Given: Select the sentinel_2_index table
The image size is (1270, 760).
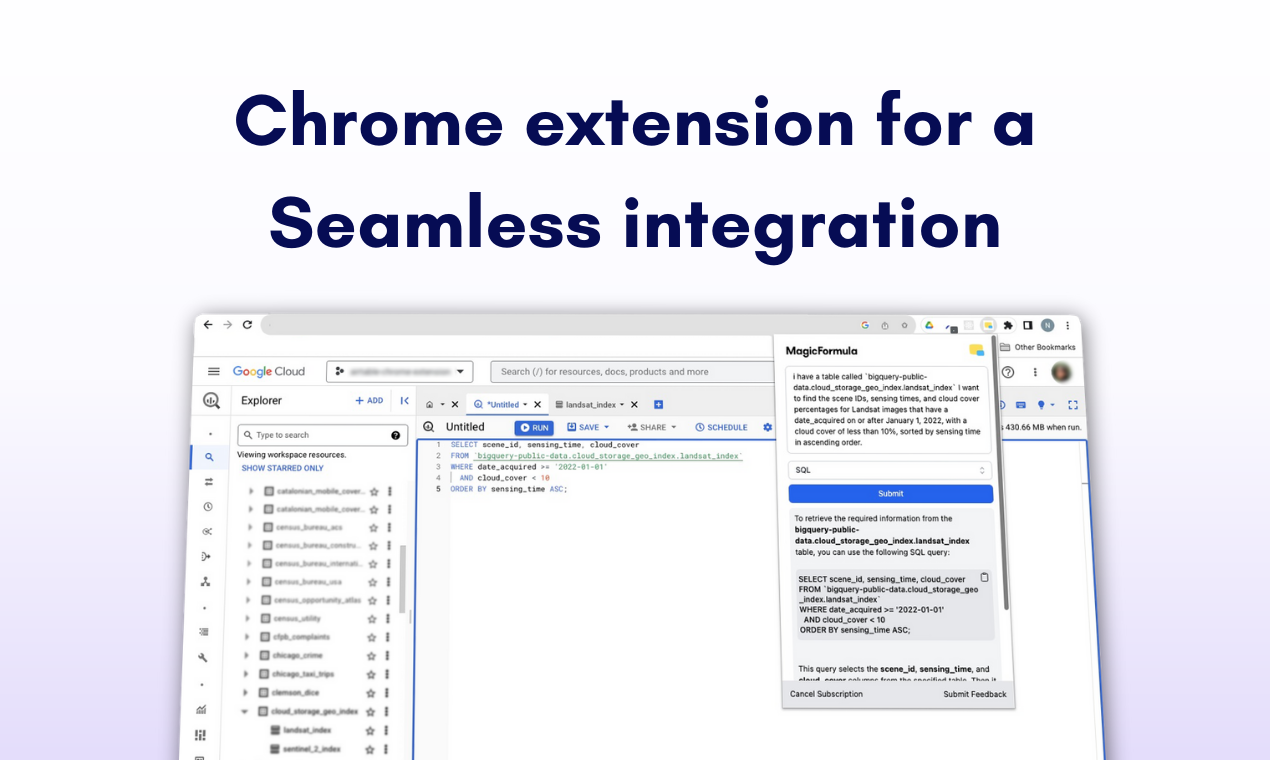Looking at the screenshot, I should click(311, 749).
